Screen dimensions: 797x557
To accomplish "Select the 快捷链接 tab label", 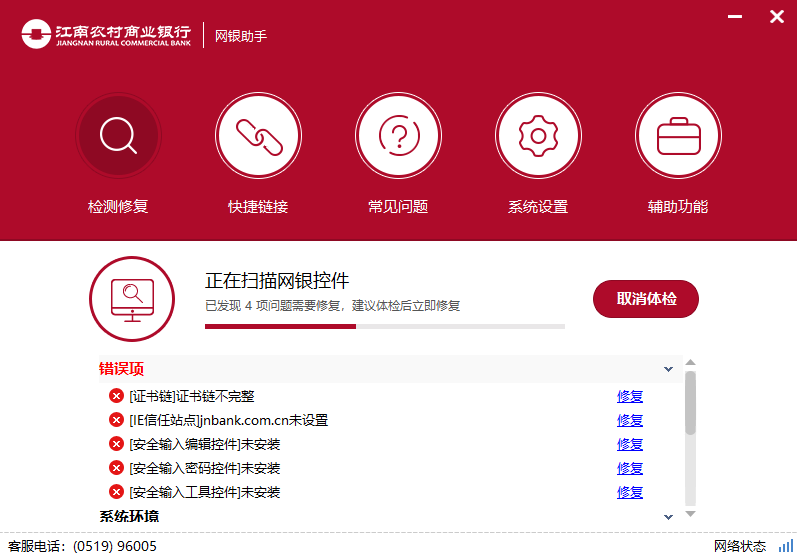I will [x=258, y=206].
